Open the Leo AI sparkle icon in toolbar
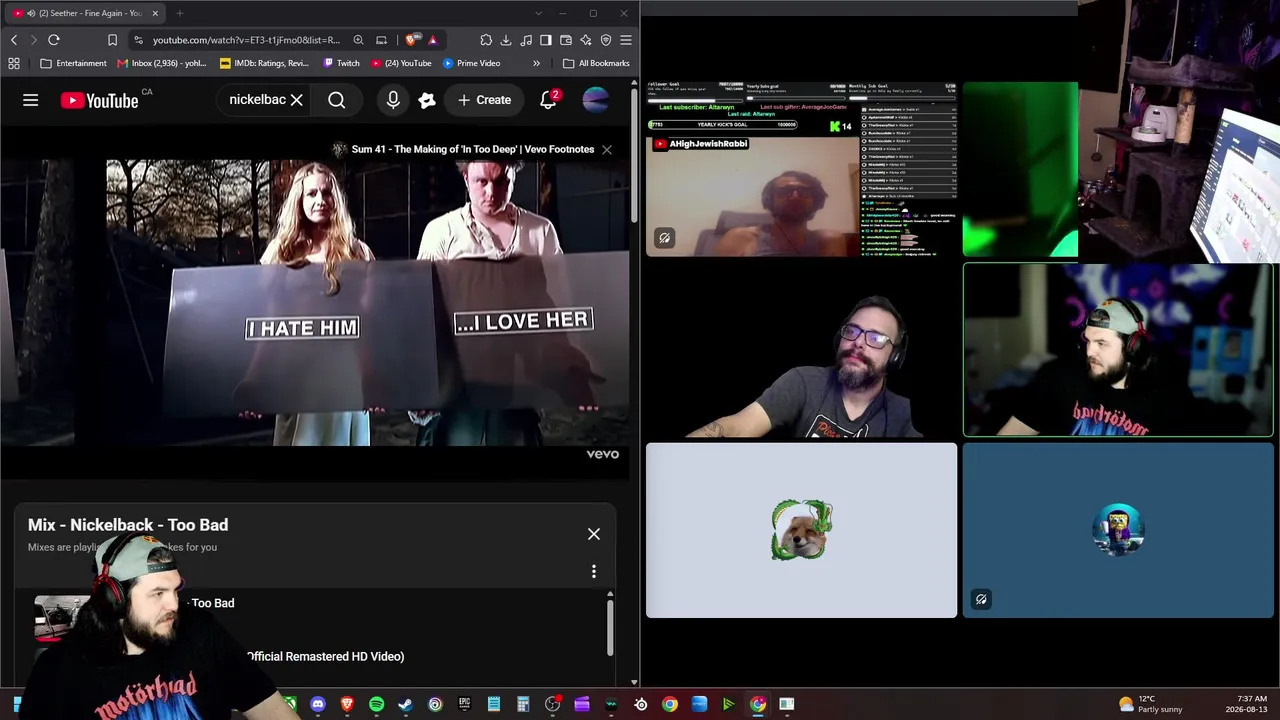 tap(586, 40)
